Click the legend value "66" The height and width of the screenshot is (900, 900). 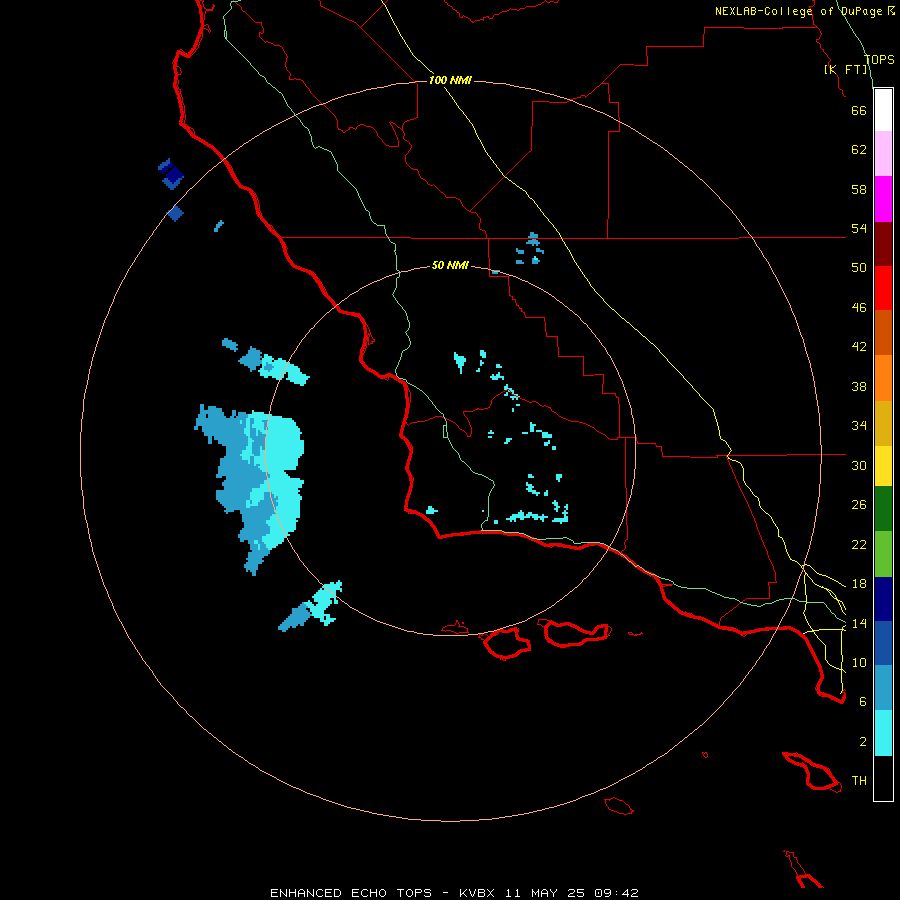859,110
